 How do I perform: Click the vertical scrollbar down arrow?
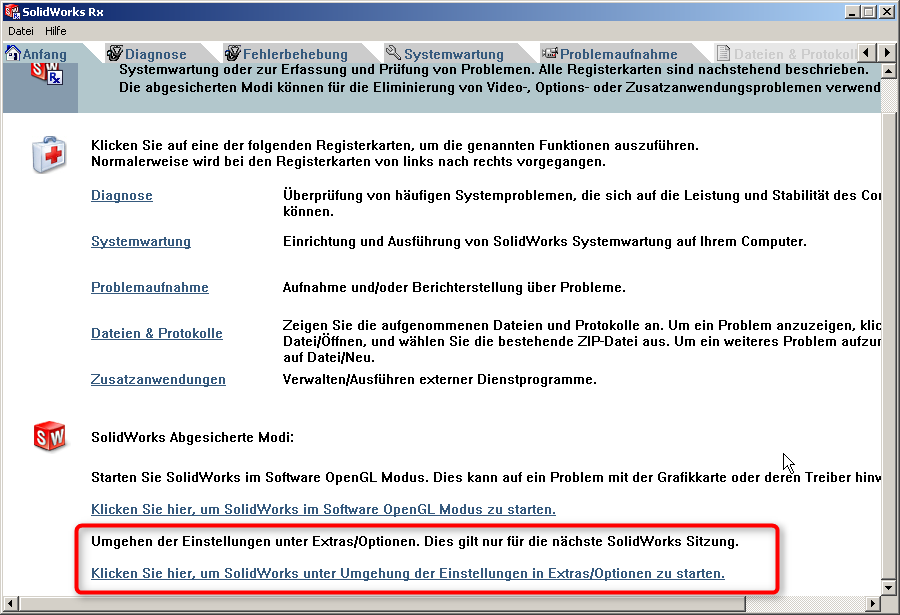pos(889,587)
